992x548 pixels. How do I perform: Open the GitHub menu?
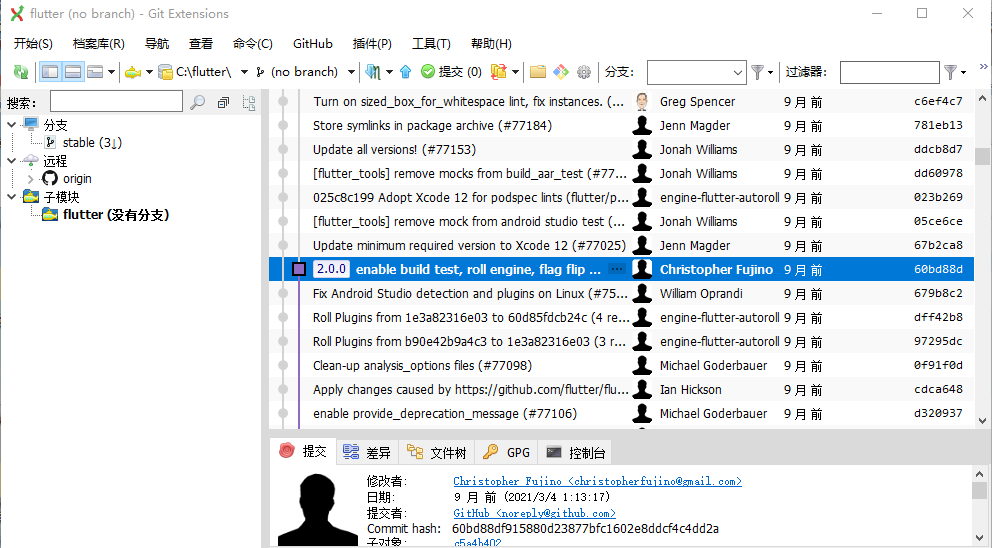click(313, 44)
